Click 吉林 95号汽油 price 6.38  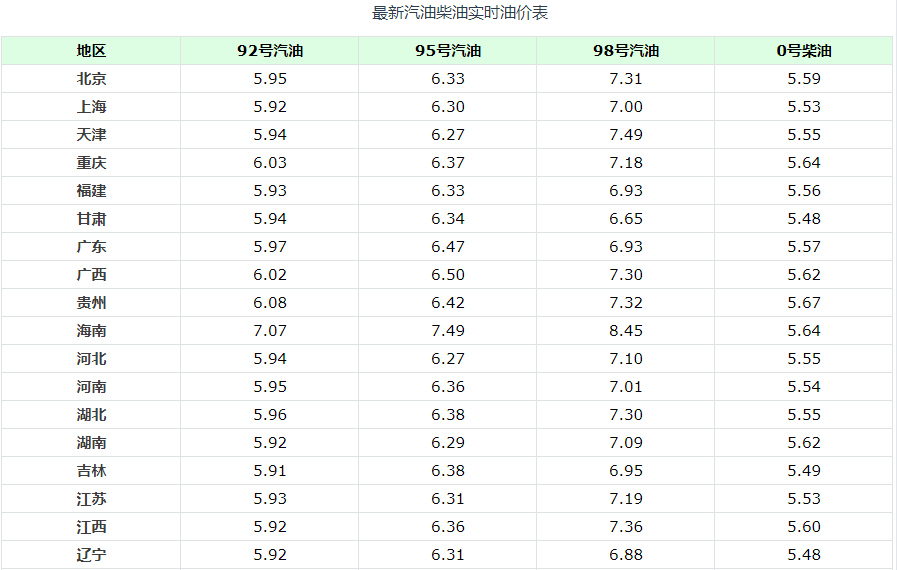click(x=448, y=471)
